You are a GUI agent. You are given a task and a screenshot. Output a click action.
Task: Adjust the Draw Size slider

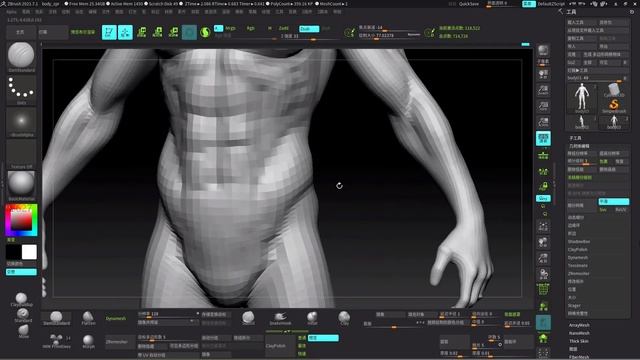[x=389, y=36]
